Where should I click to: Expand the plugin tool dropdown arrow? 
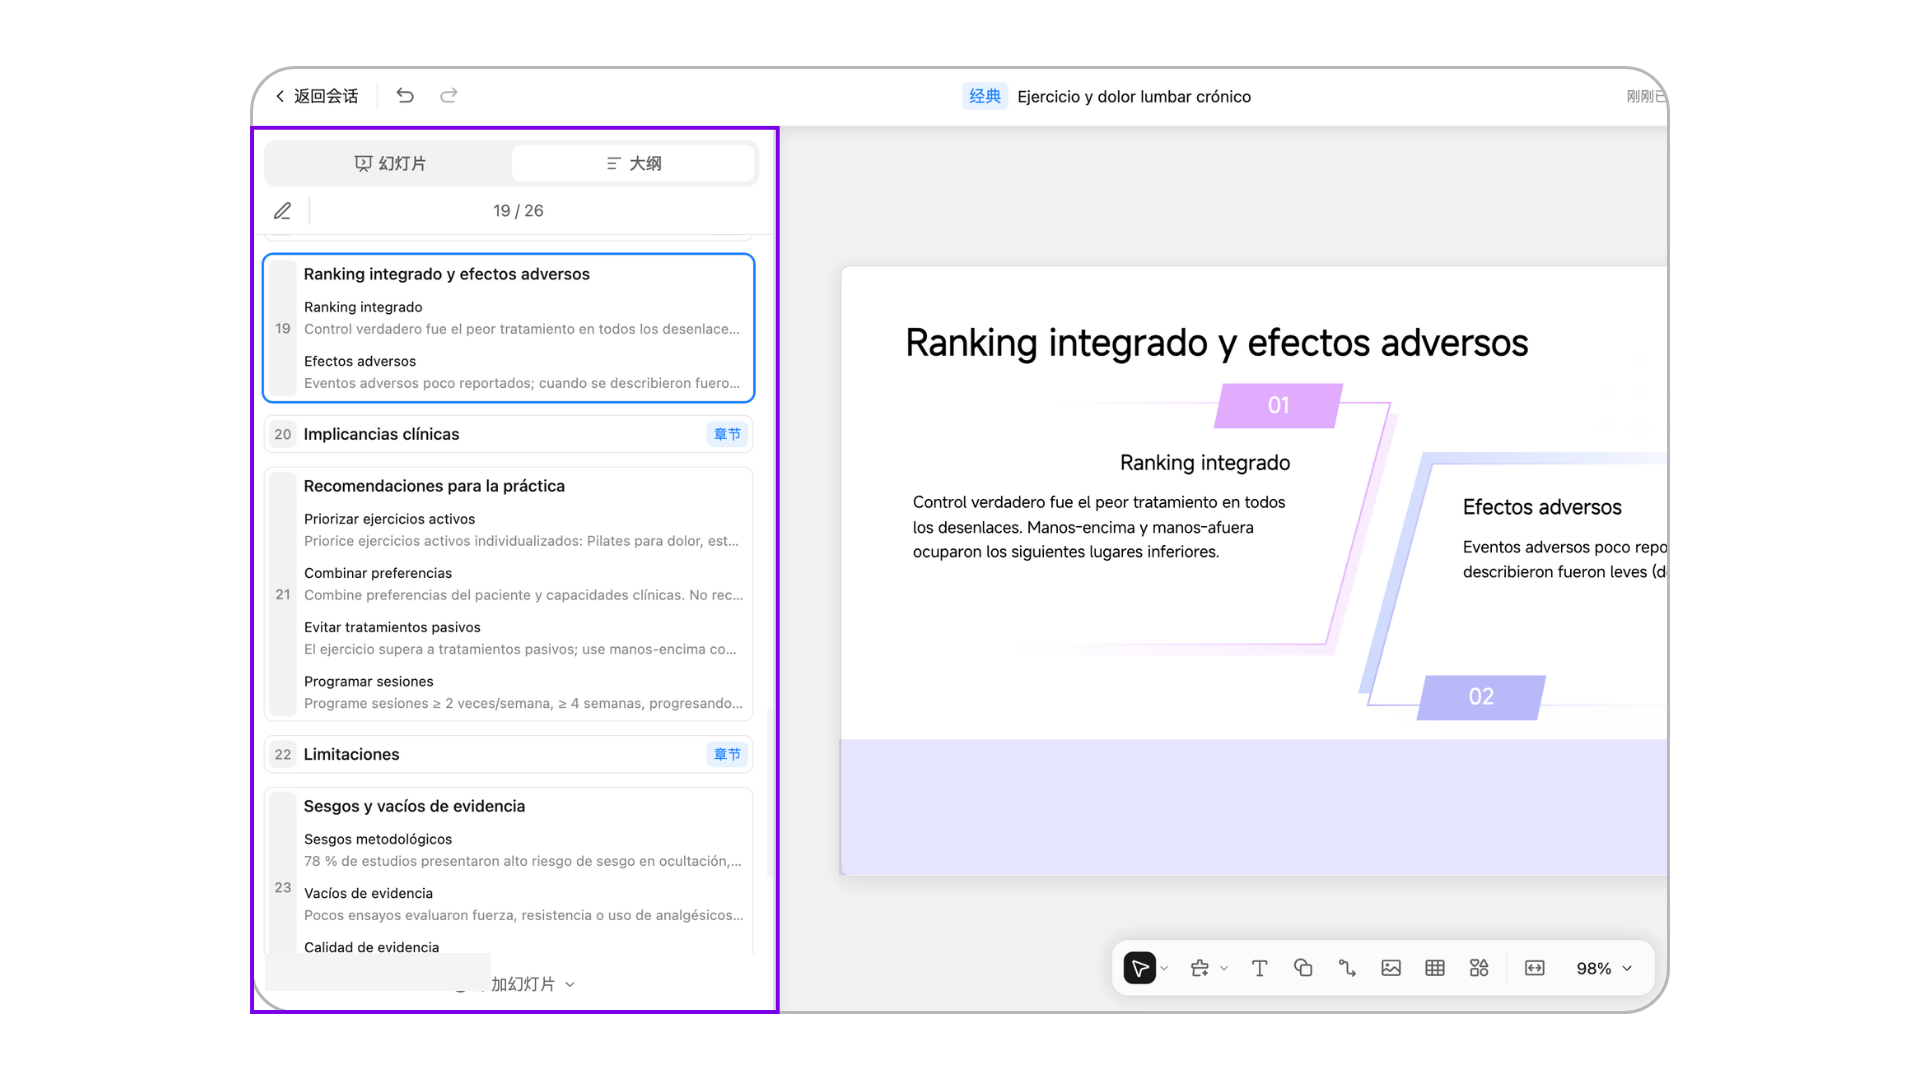click(1224, 968)
